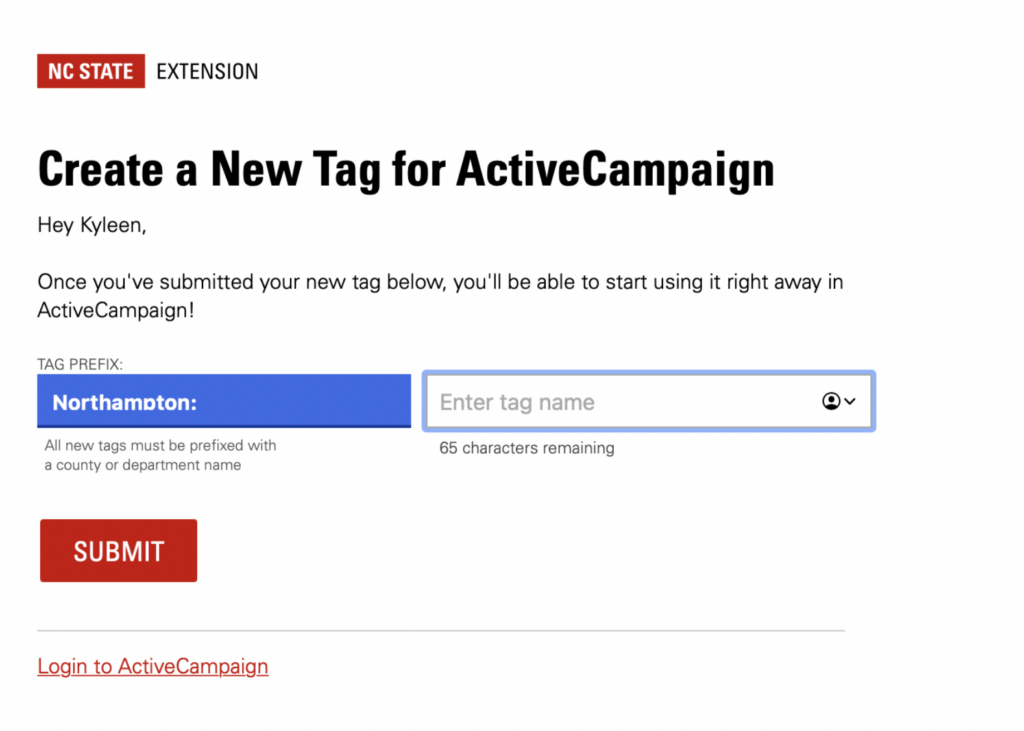This screenshot has width=1024, height=731.
Task: Click the Hey Kyleen greeting text
Action: (92, 225)
